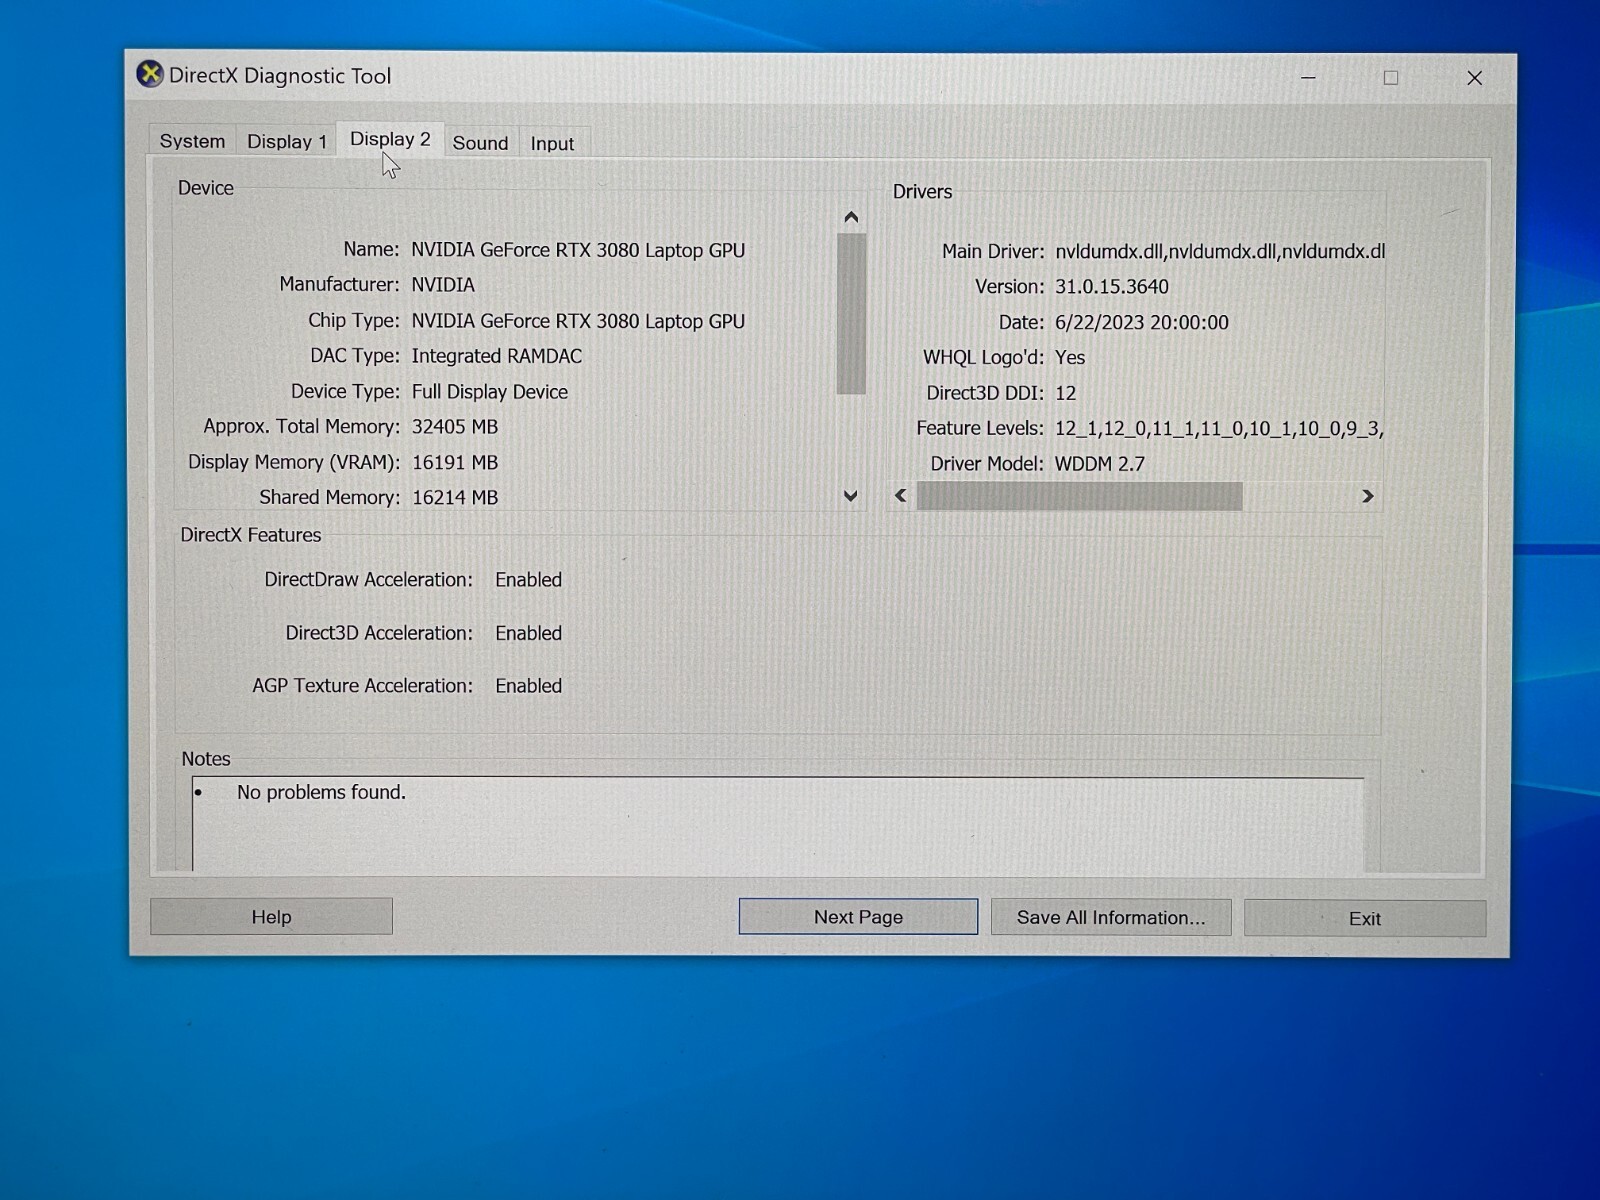Click the Drivers panel scroll-right arrow
This screenshot has height=1200, width=1600.
coord(1367,496)
